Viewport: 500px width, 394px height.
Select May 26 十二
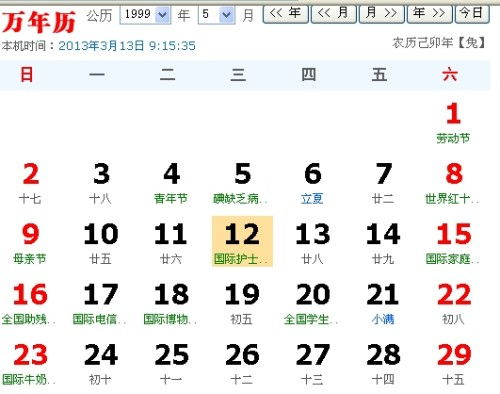pos(242,364)
